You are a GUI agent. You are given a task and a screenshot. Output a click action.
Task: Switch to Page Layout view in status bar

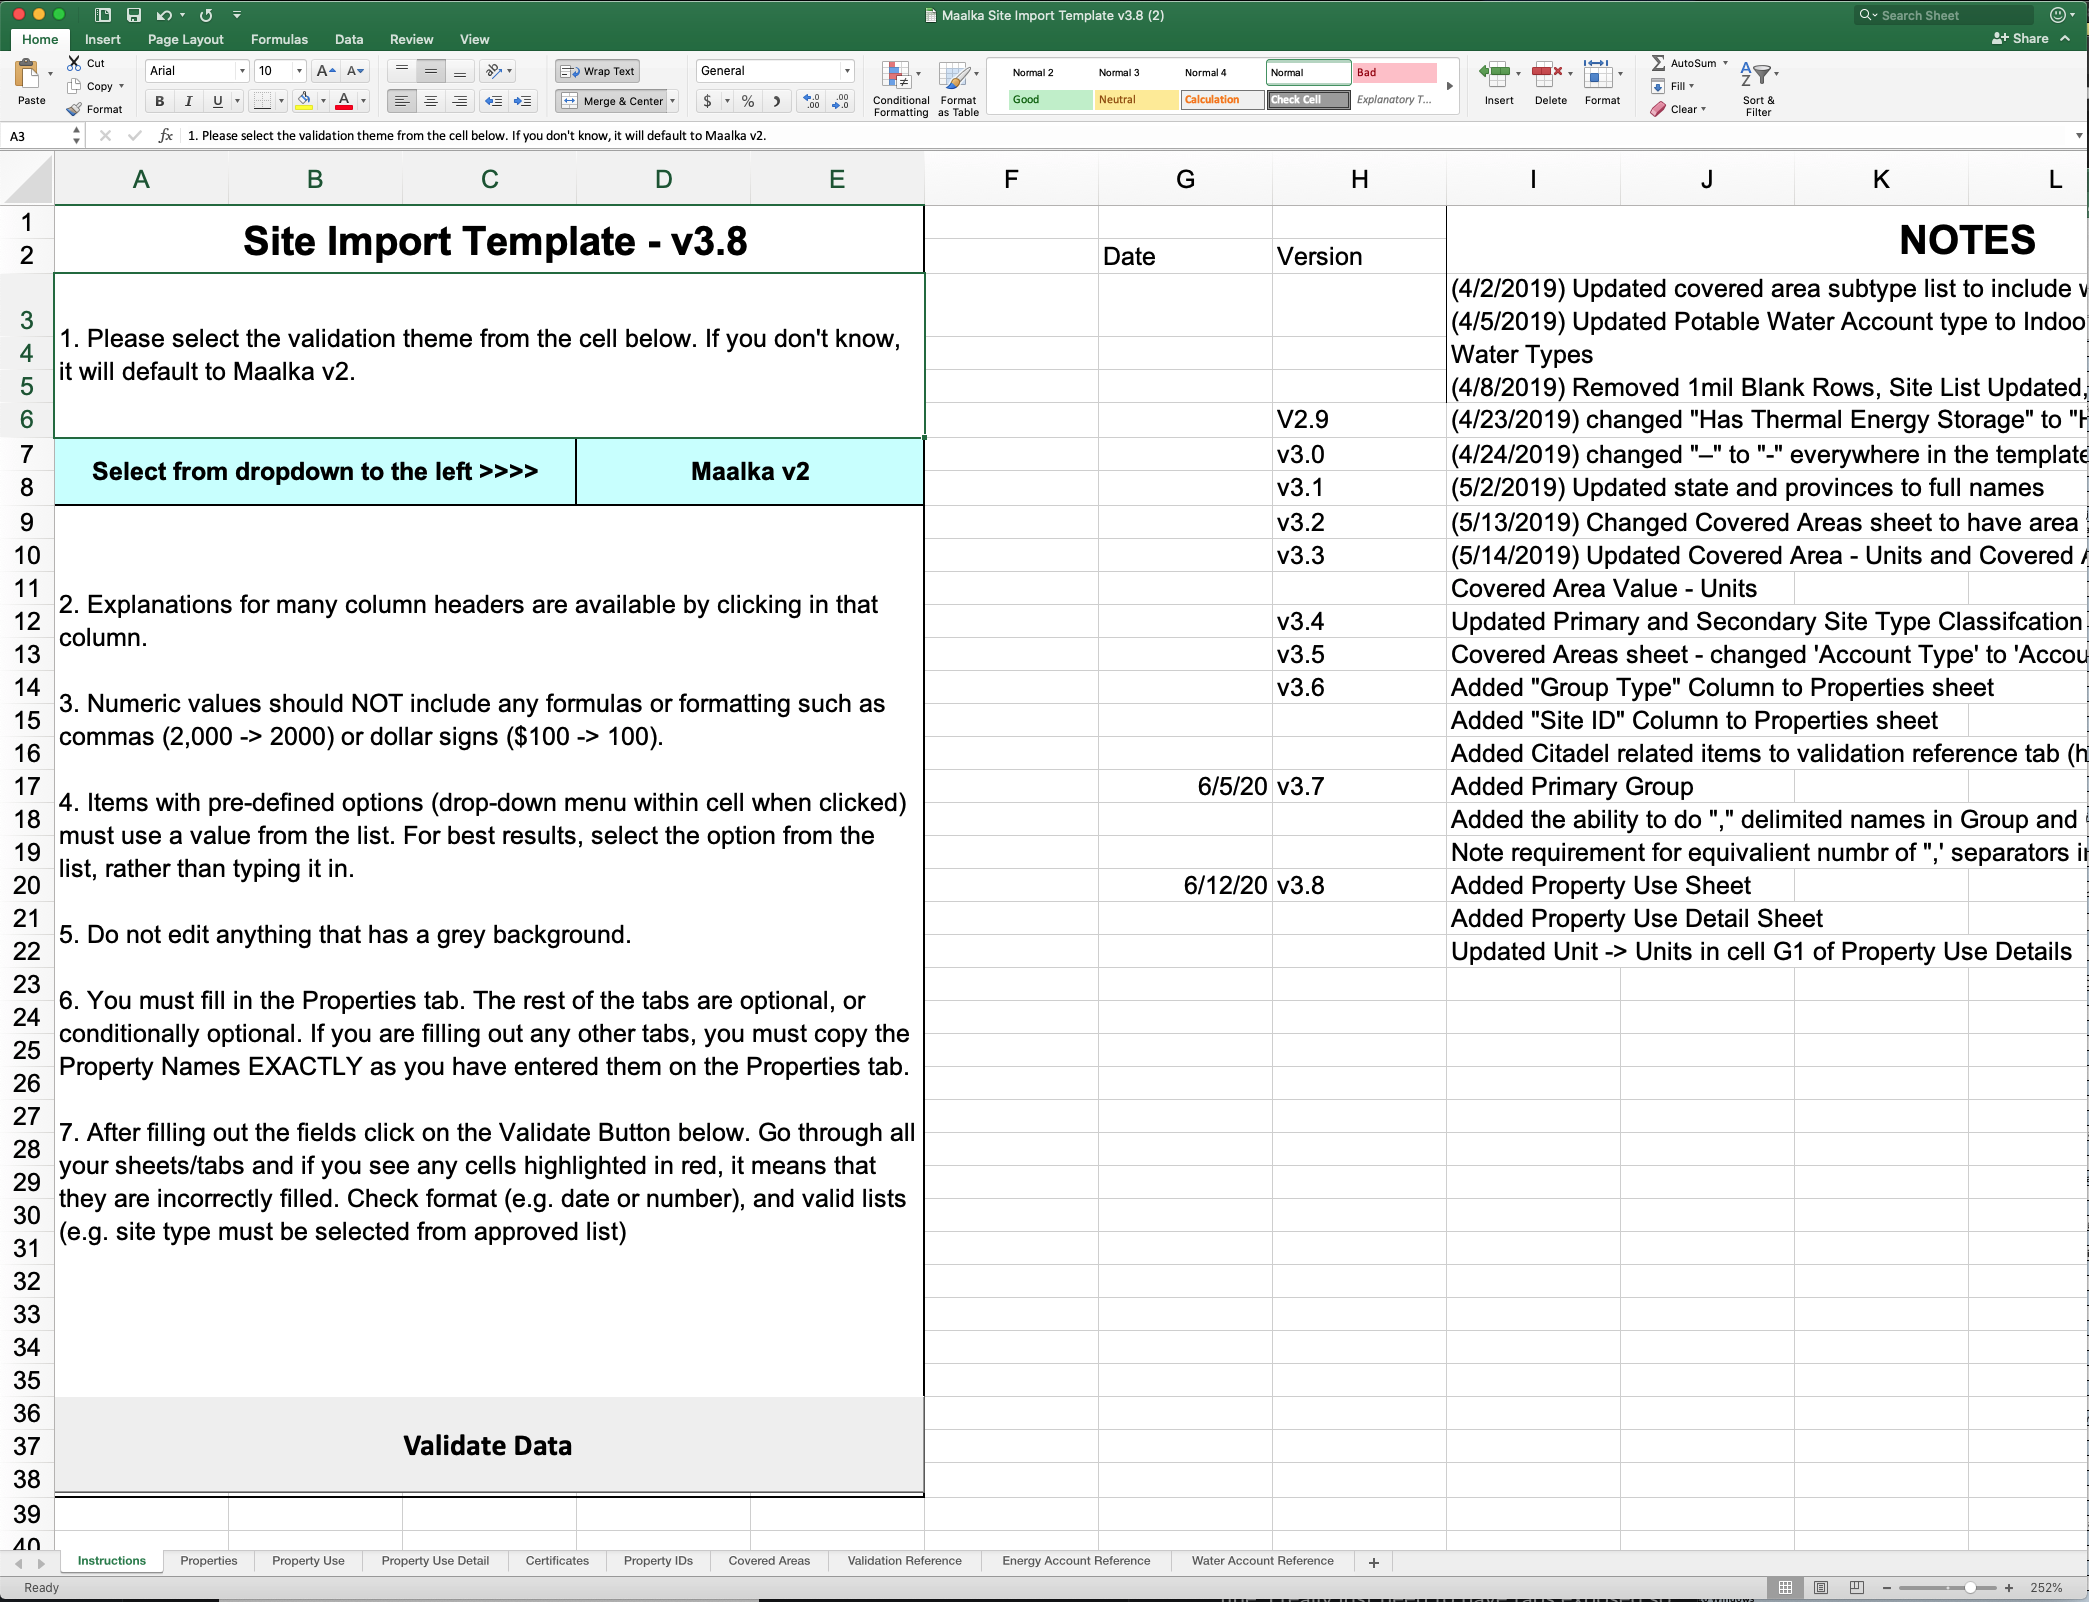coord(1821,1587)
